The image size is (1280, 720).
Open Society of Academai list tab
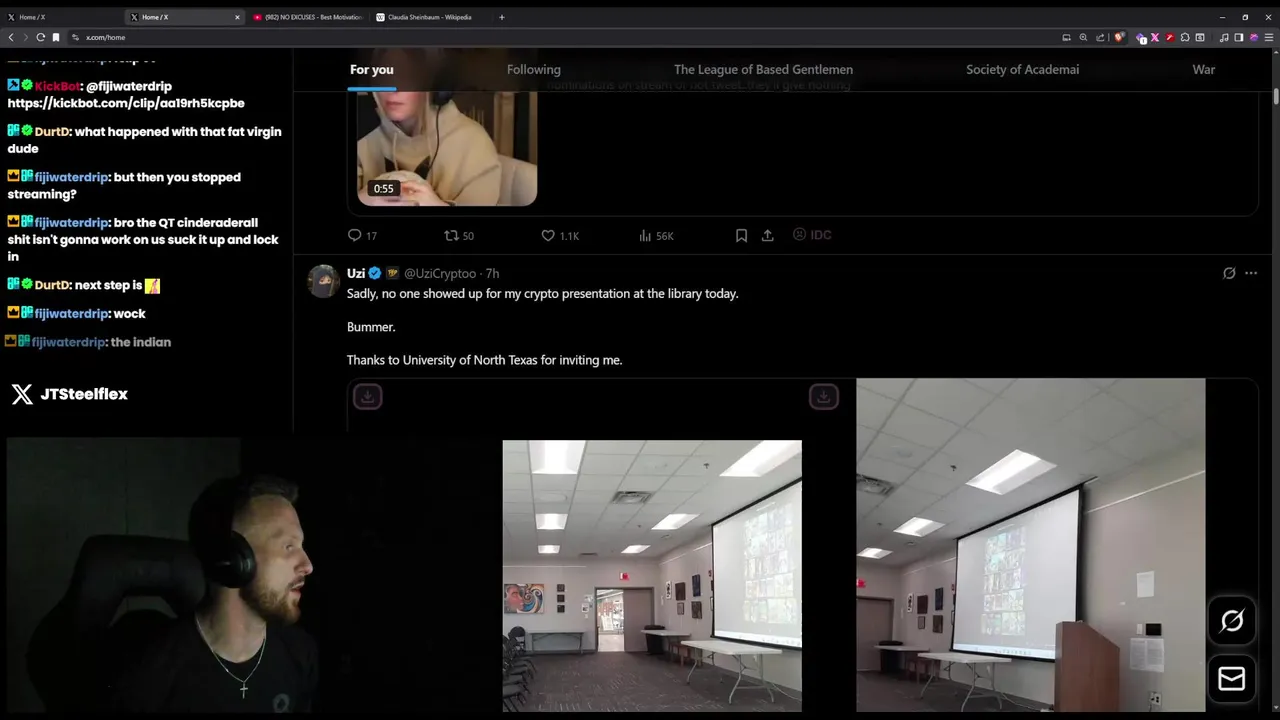(x=1022, y=69)
